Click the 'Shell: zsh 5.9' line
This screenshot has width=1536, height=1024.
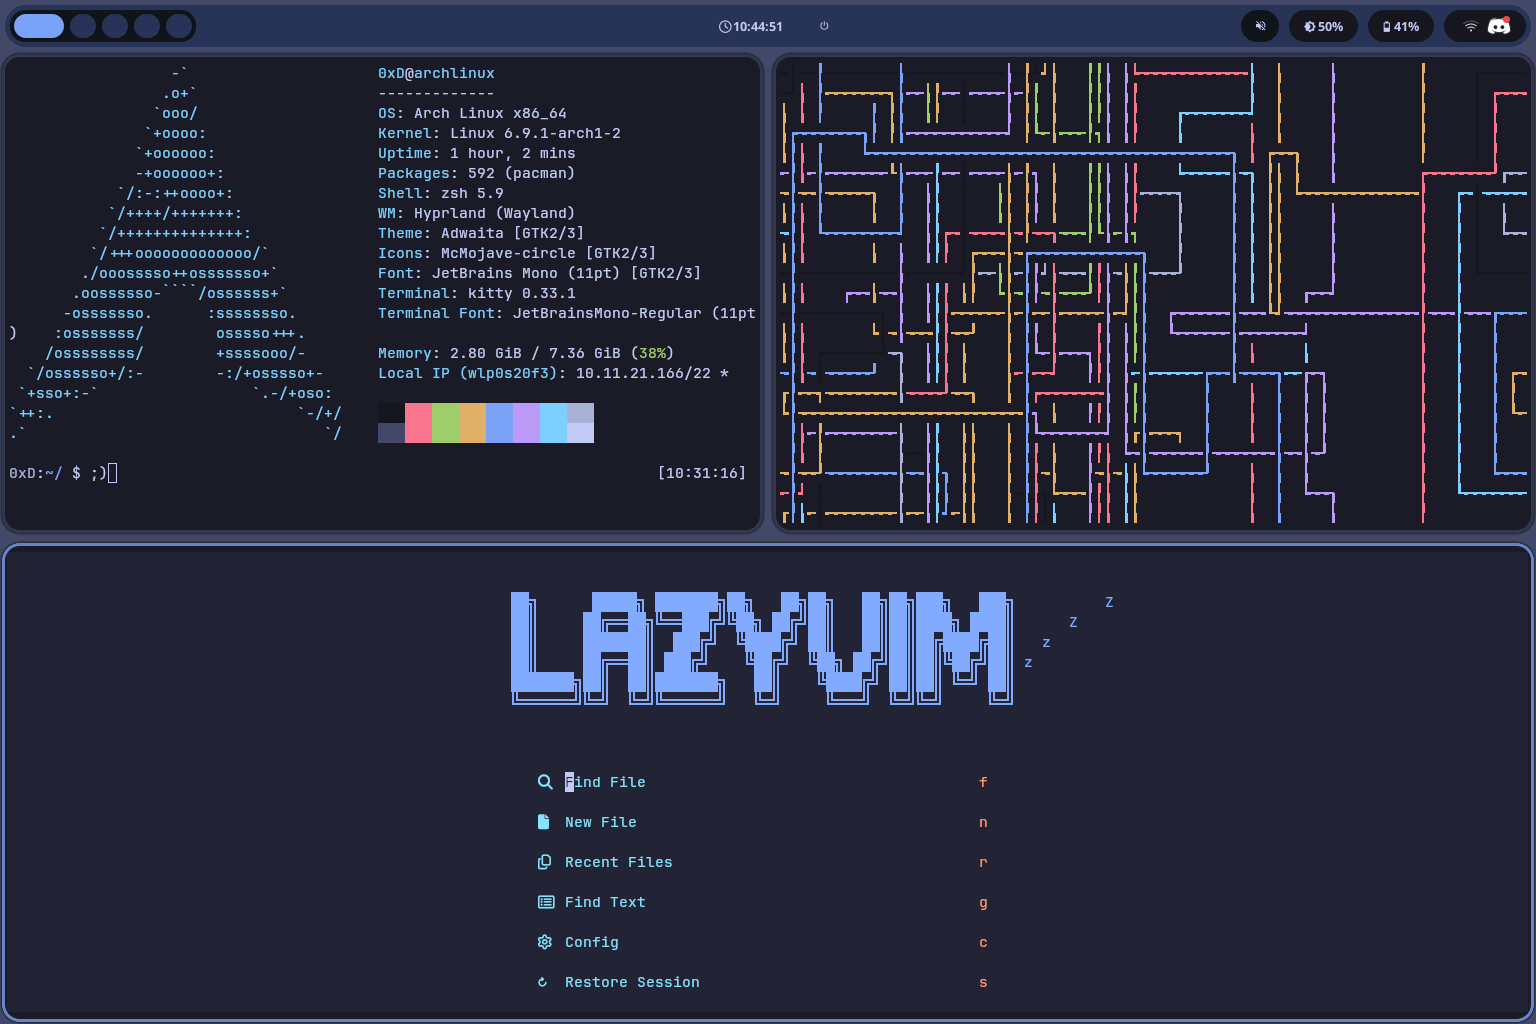pyautogui.click(x=441, y=193)
